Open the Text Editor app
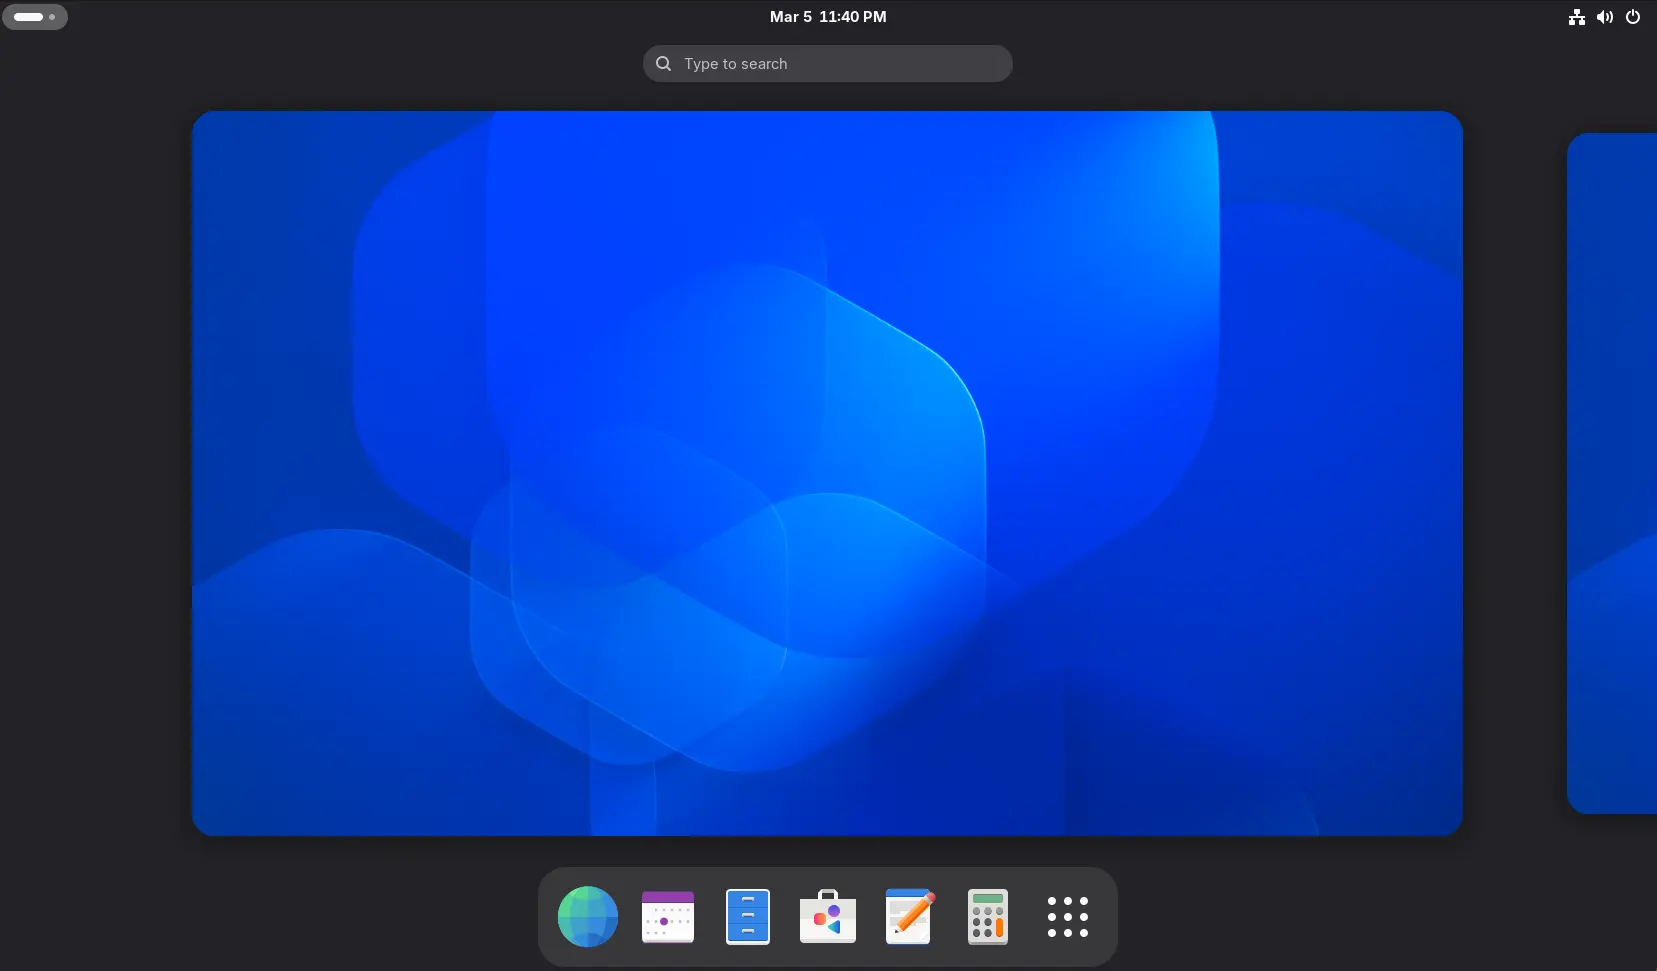This screenshot has height=971, width=1657. (x=908, y=916)
